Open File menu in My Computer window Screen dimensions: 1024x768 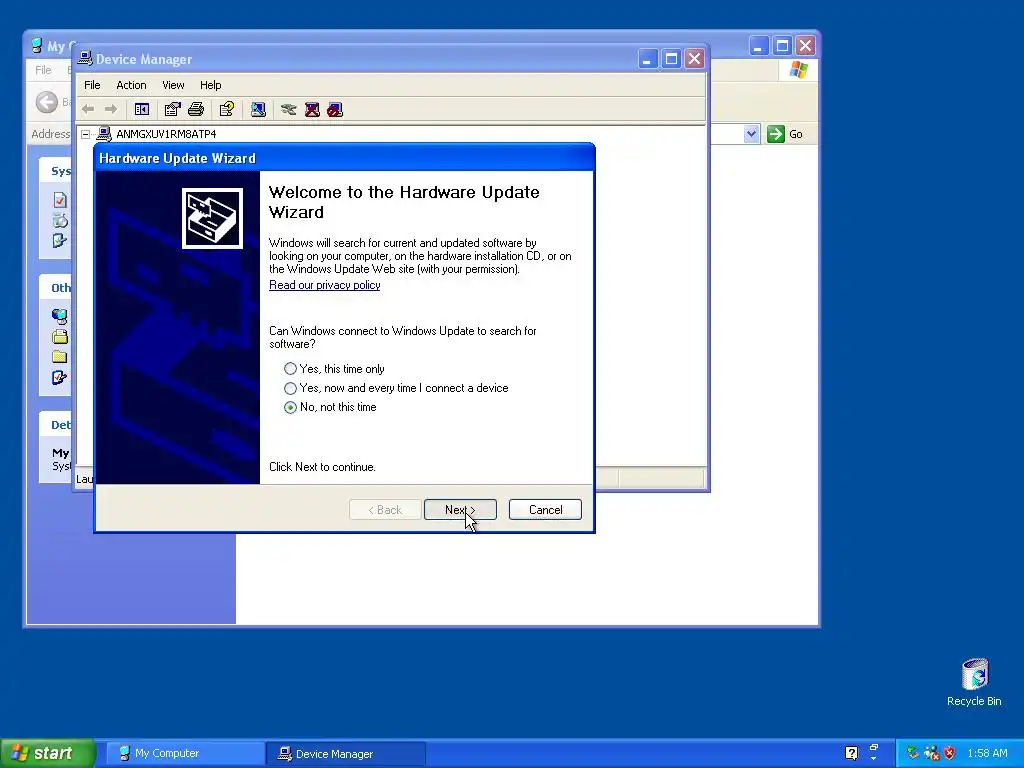tap(43, 70)
